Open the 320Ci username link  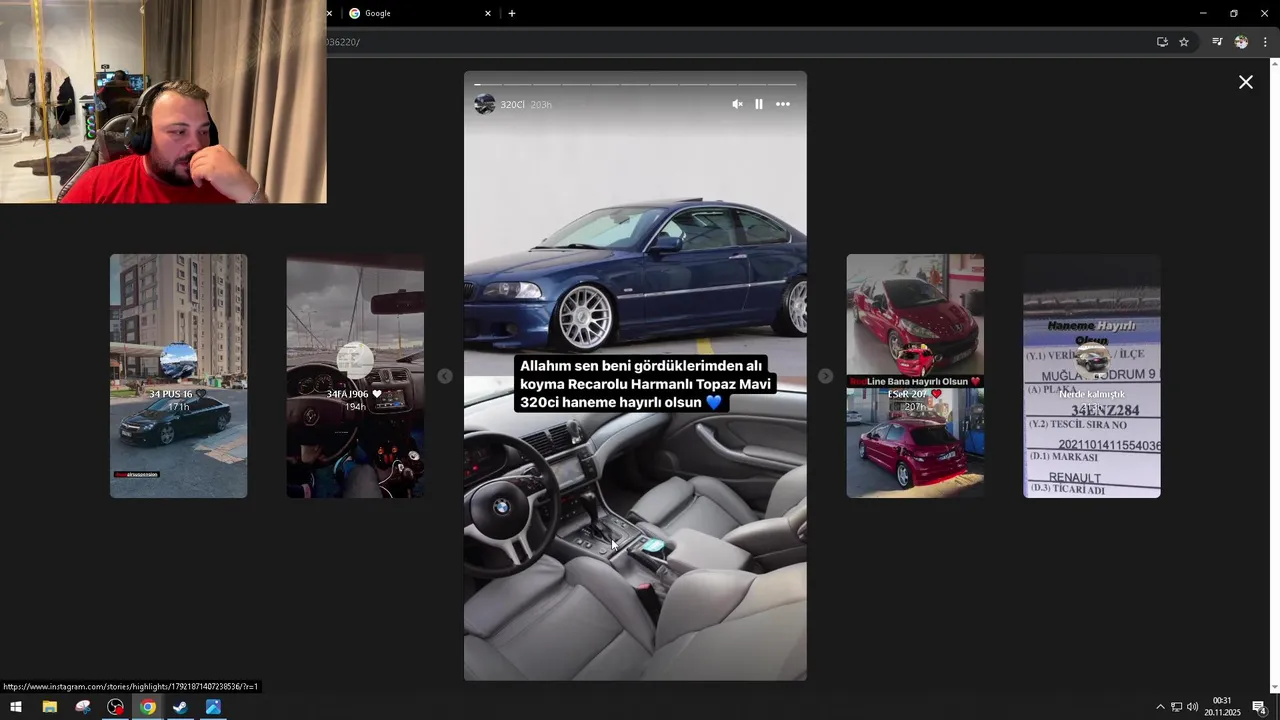tap(512, 105)
